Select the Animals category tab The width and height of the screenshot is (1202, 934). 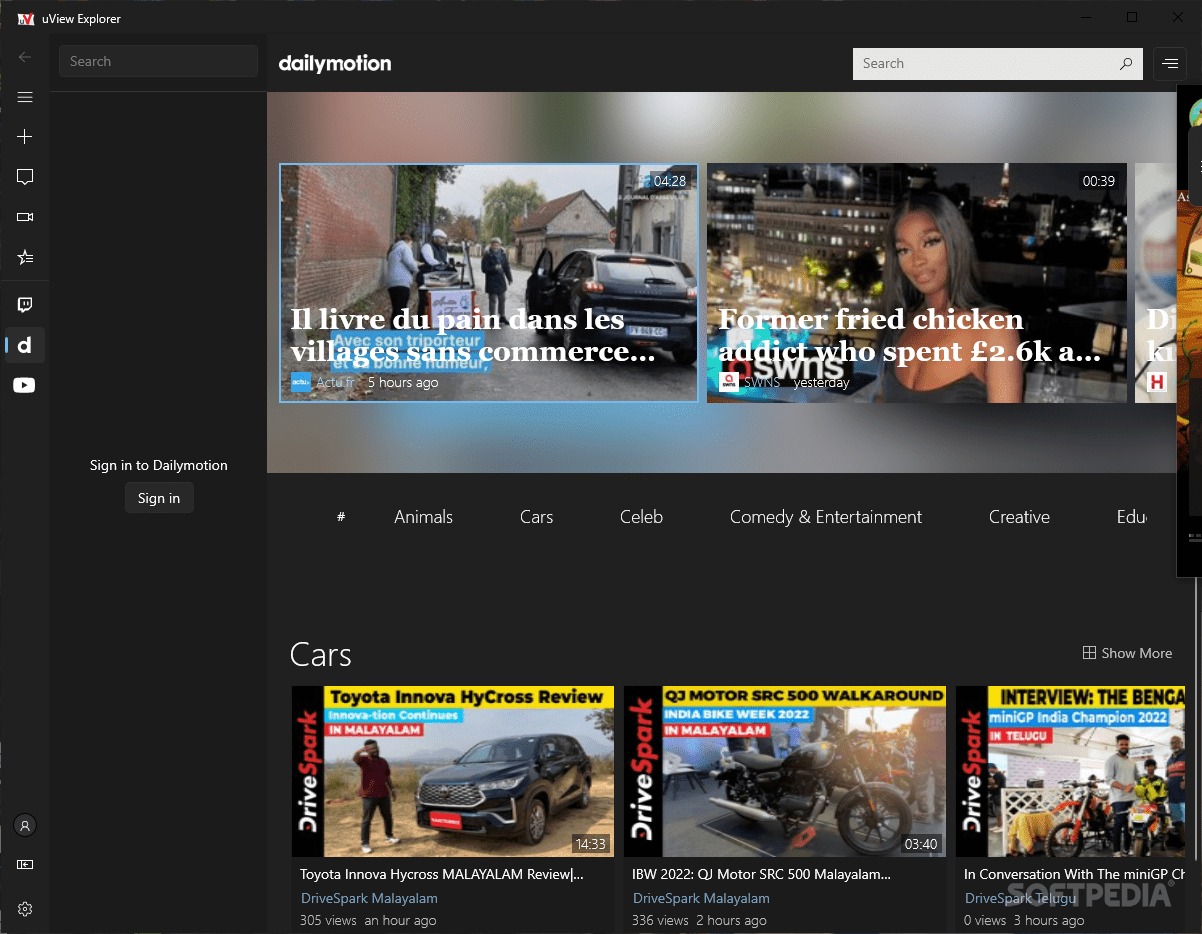(x=423, y=517)
